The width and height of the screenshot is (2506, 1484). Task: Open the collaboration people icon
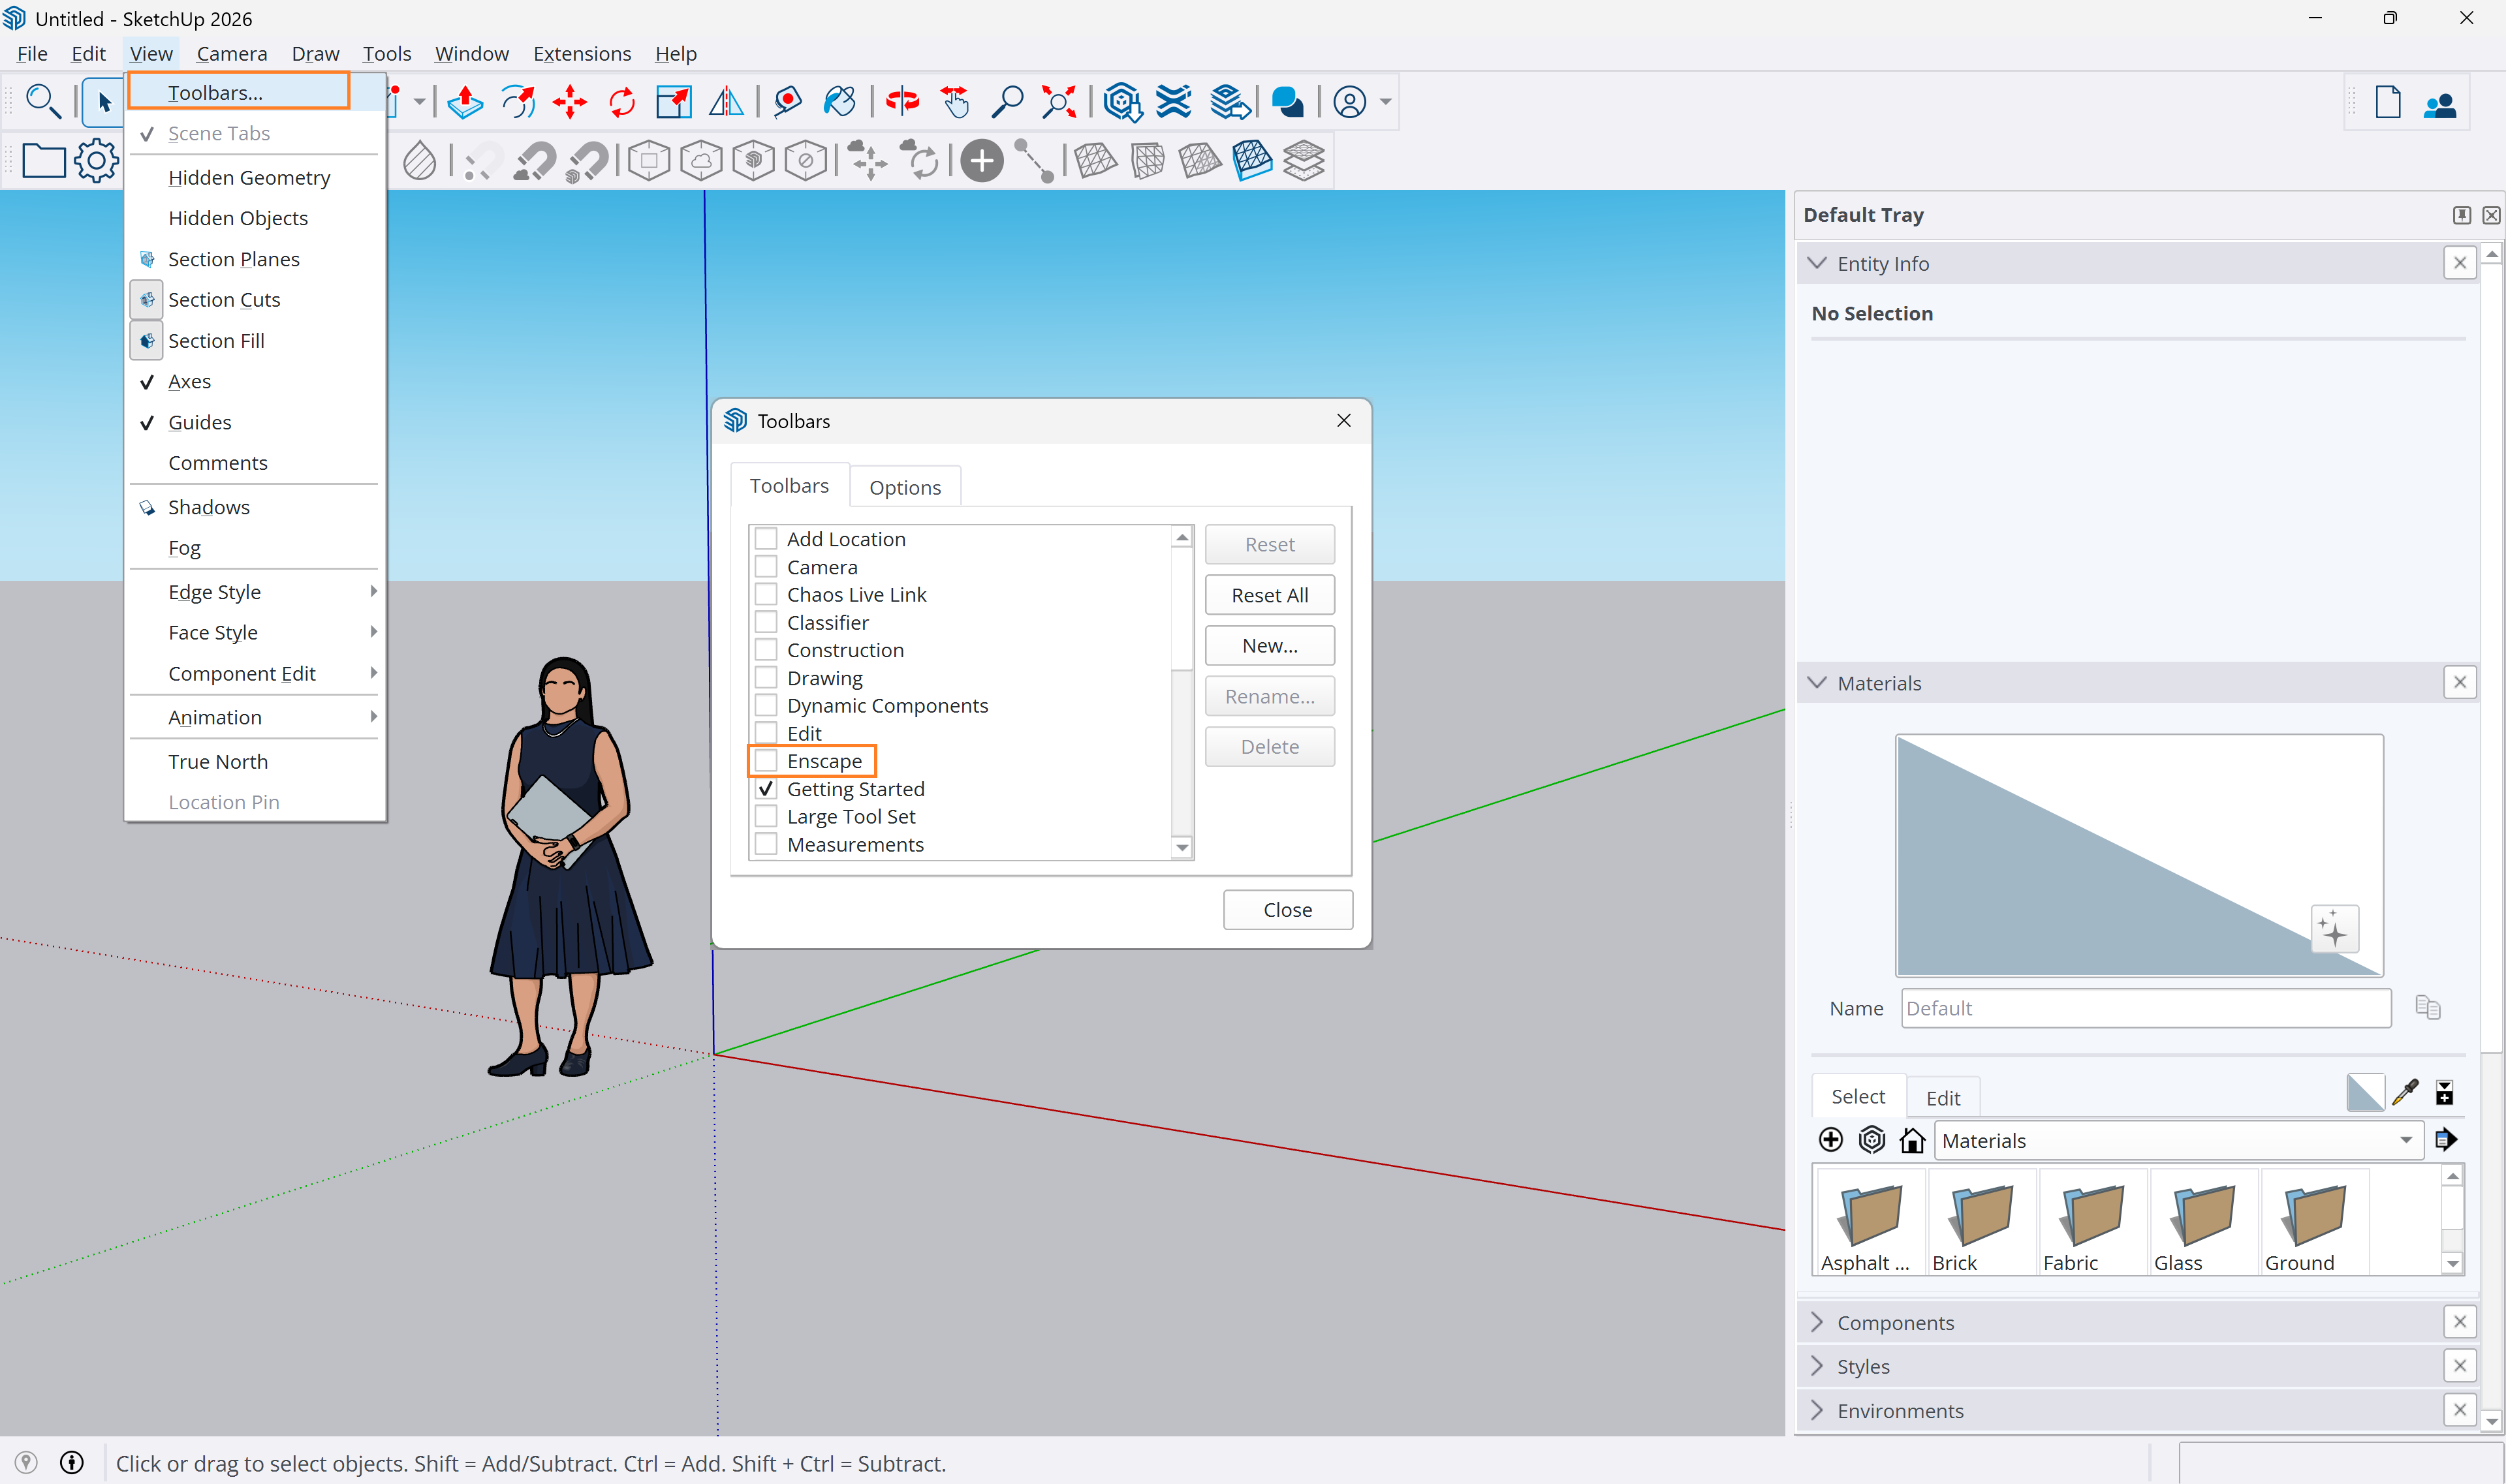[x=2440, y=104]
